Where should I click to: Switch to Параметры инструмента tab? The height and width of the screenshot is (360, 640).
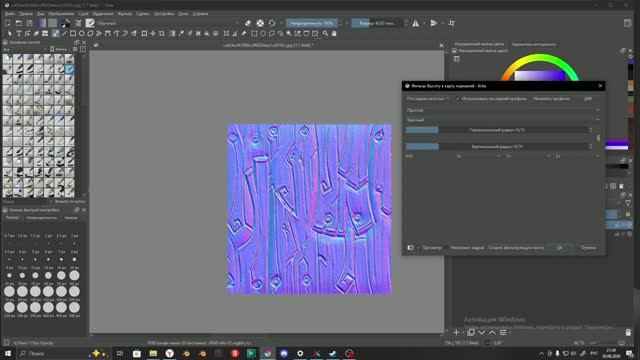pyautogui.click(x=534, y=44)
